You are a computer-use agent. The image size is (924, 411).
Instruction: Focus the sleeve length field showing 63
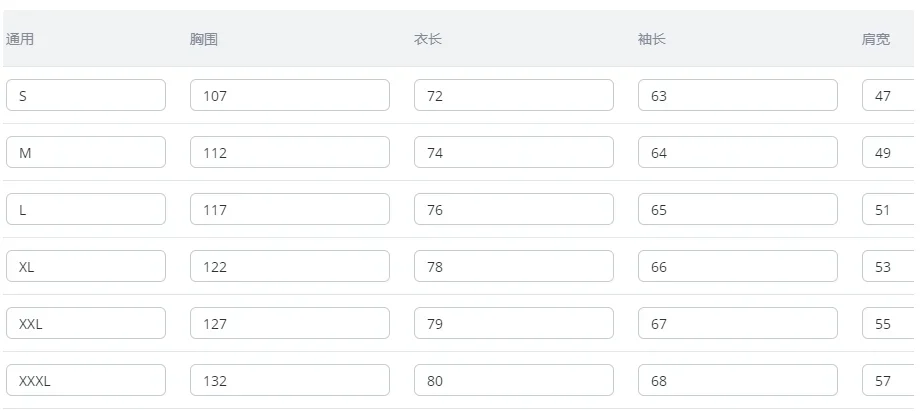[x=738, y=95]
